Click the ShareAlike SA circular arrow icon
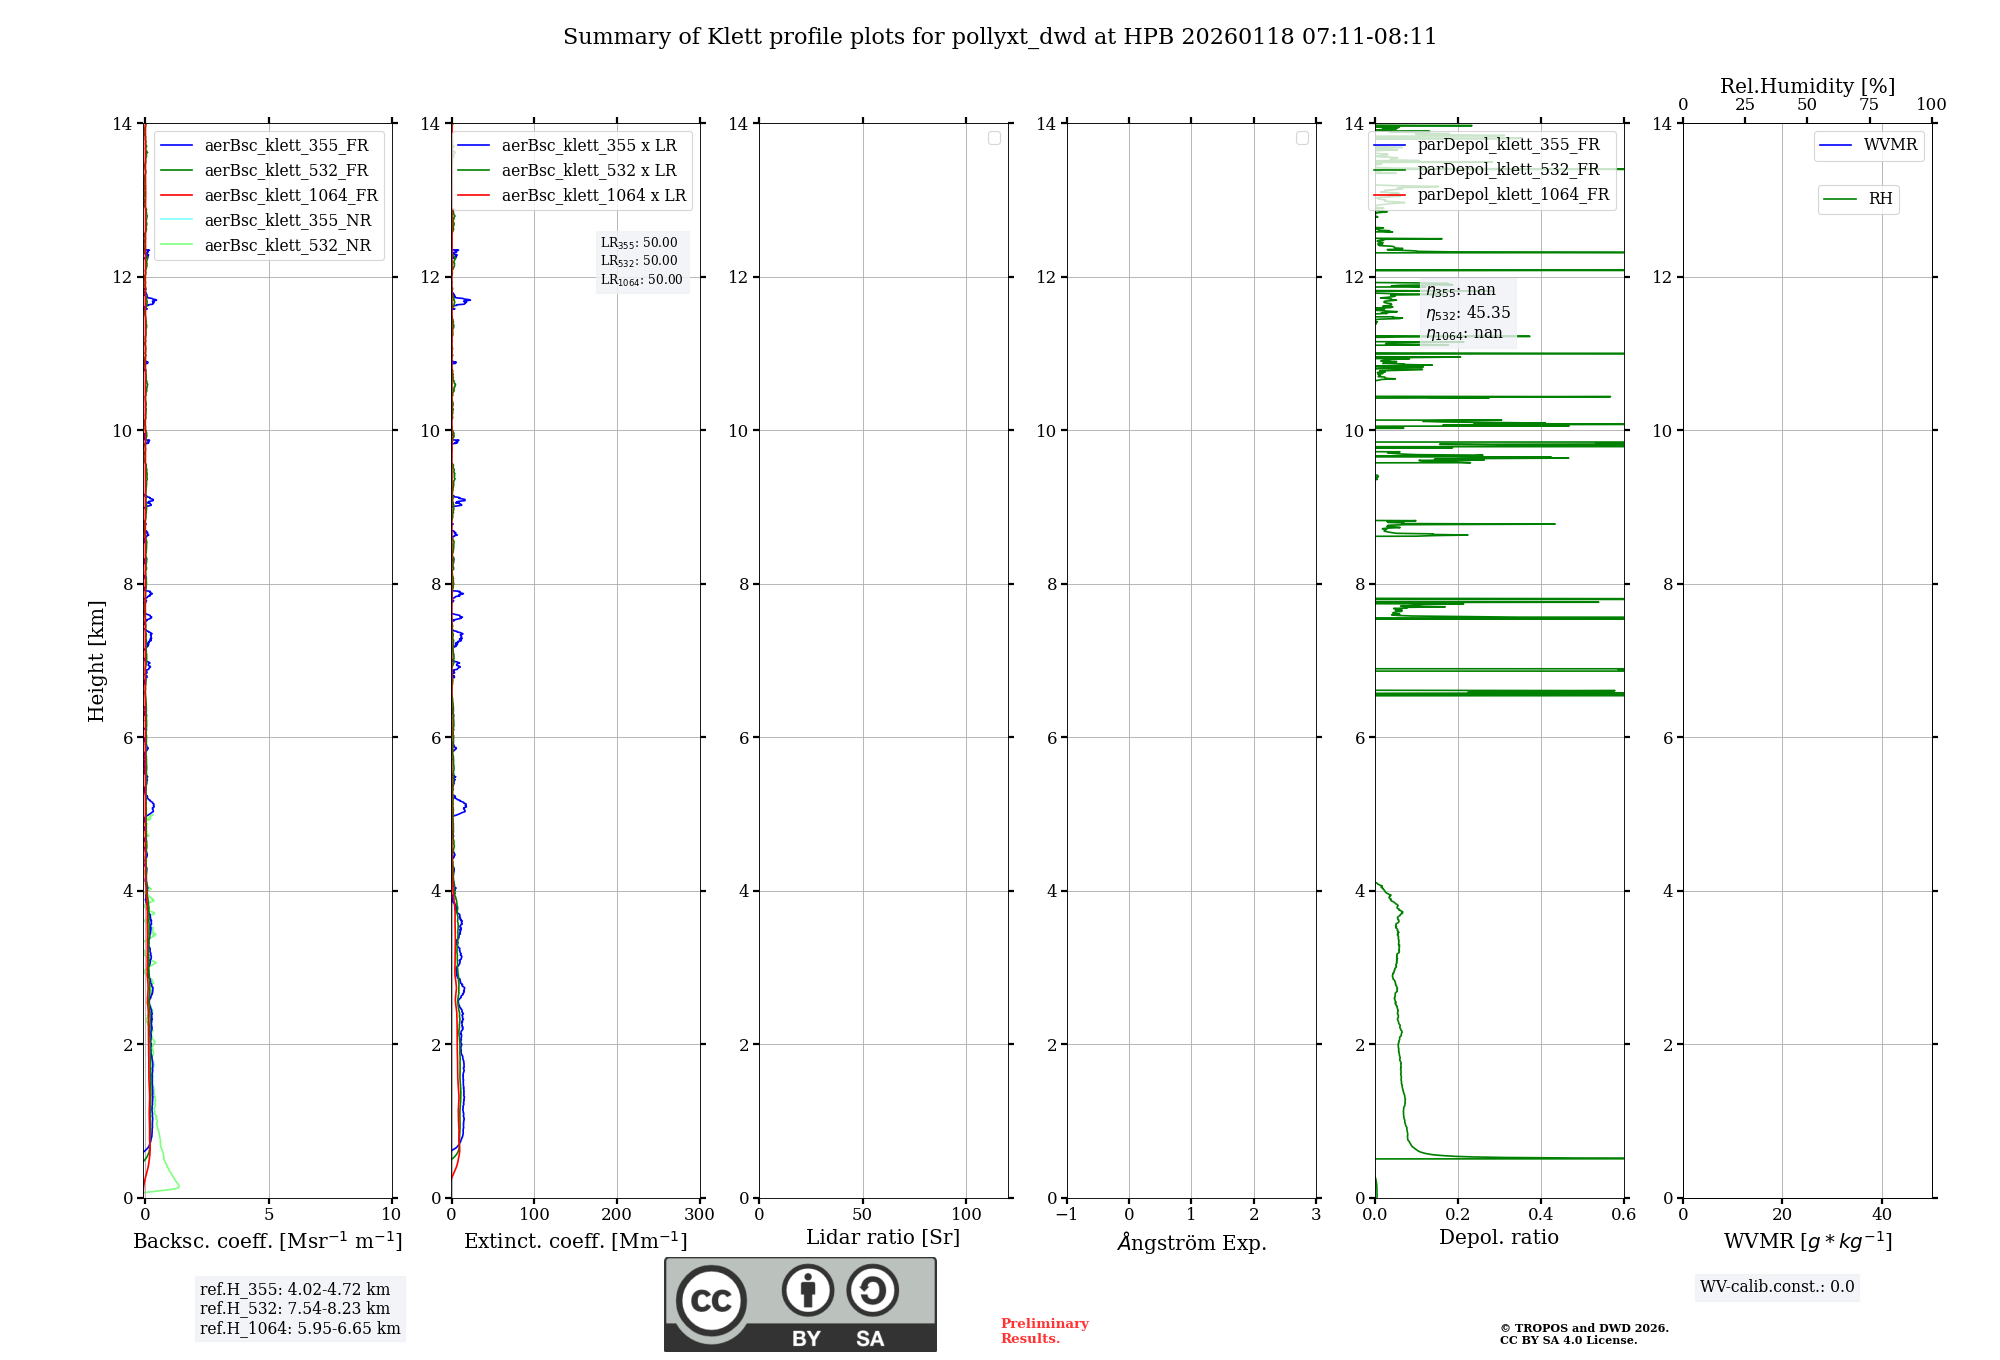The image size is (2000, 1360). [x=872, y=1290]
